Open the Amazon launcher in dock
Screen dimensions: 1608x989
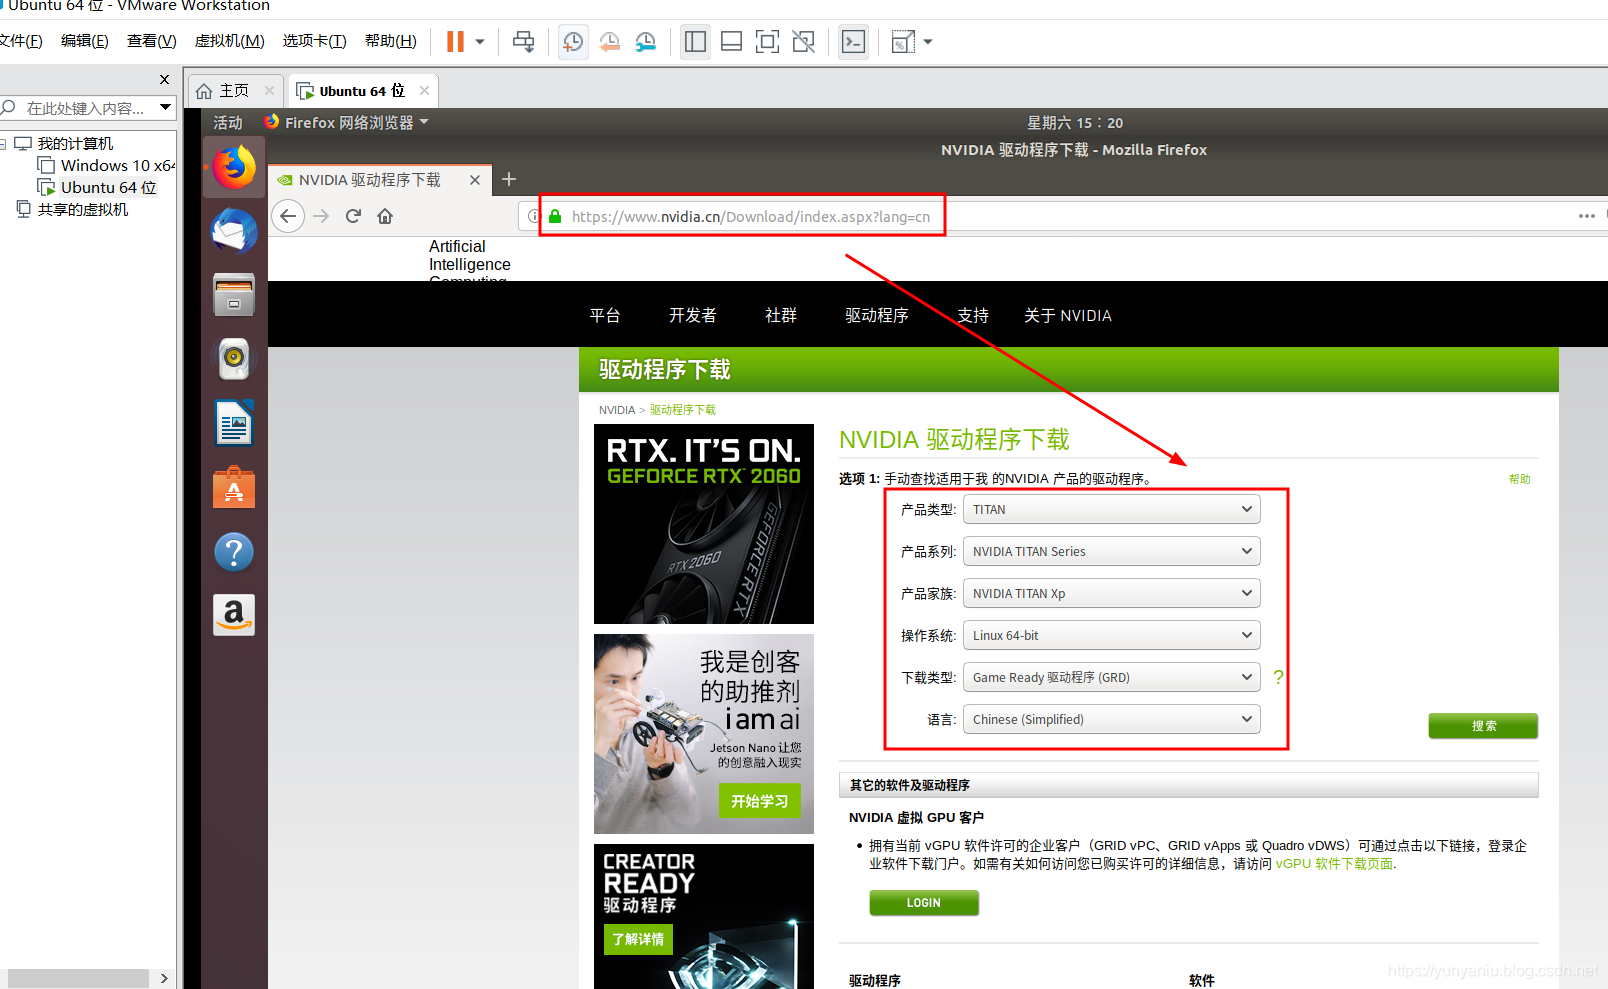click(x=234, y=615)
